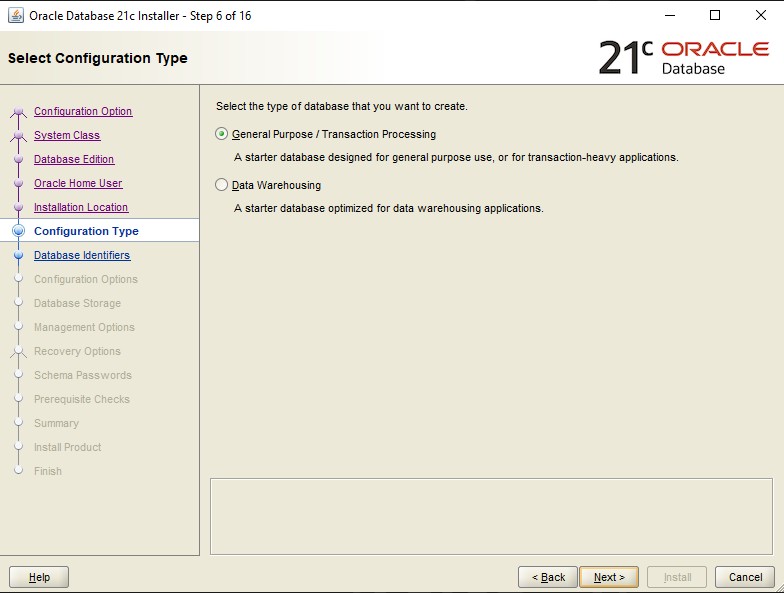Click the Oracle 21c Database logo

(x=684, y=58)
